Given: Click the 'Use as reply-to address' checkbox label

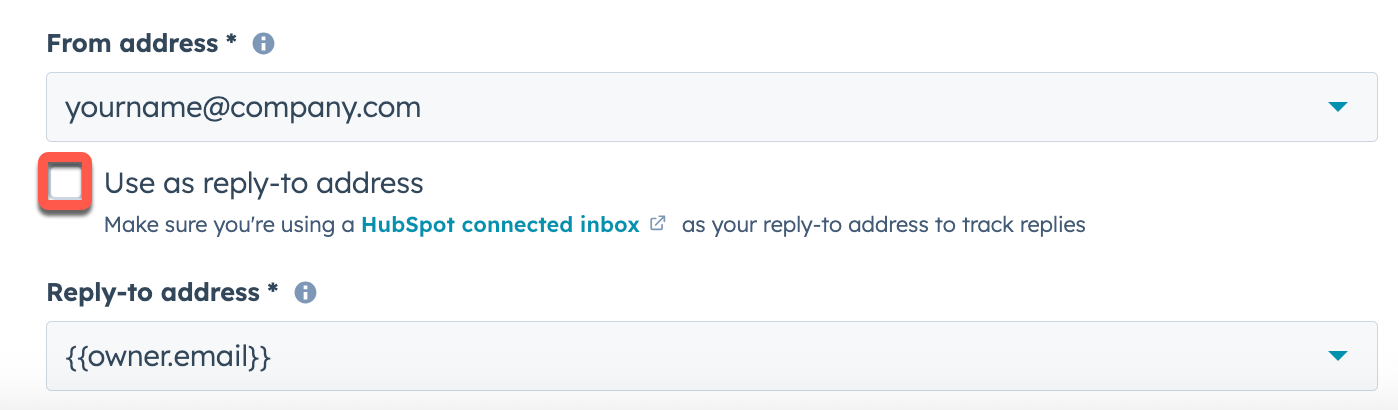Looking at the screenshot, I should tap(264, 183).
